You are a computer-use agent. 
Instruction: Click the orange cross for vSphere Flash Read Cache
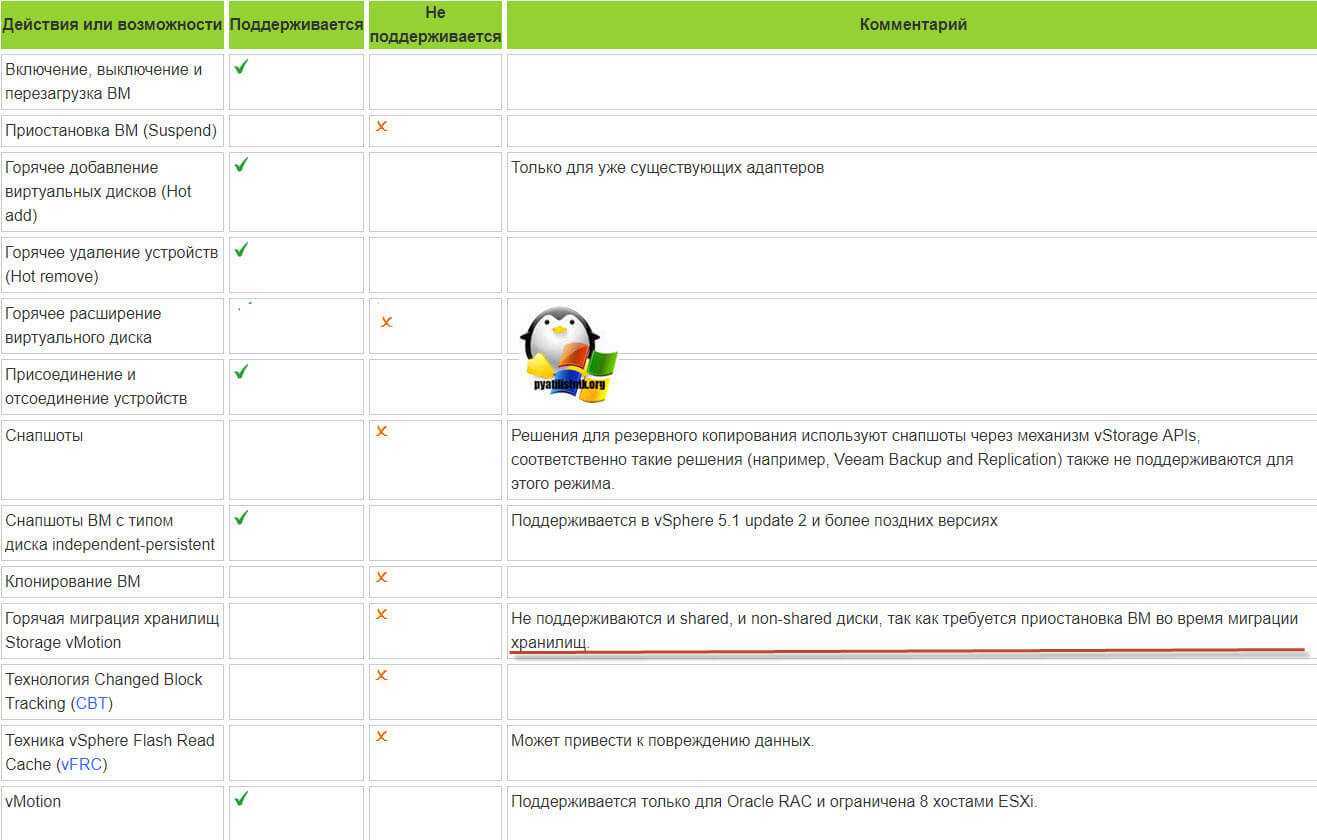pos(381,736)
